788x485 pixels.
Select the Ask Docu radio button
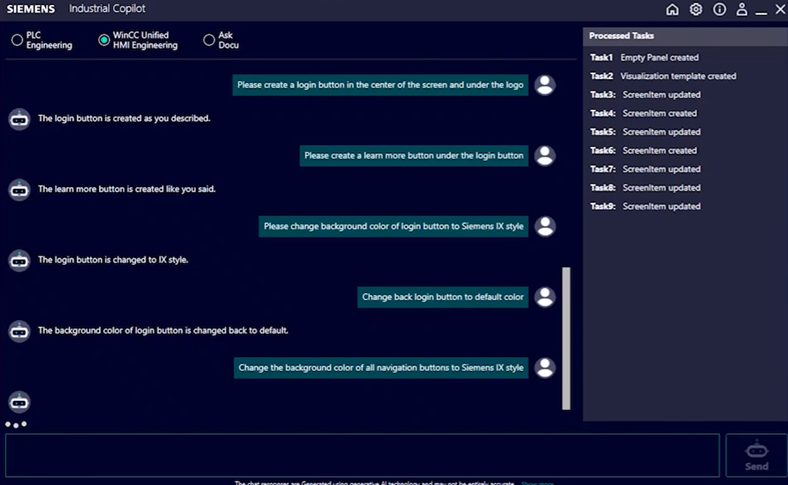[x=209, y=40]
